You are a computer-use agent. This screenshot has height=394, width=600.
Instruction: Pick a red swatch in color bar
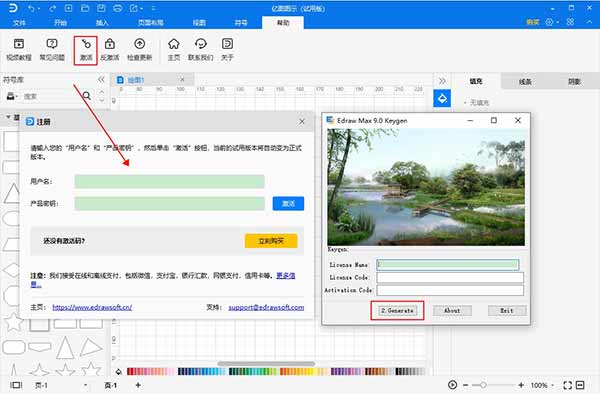(x=130, y=371)
